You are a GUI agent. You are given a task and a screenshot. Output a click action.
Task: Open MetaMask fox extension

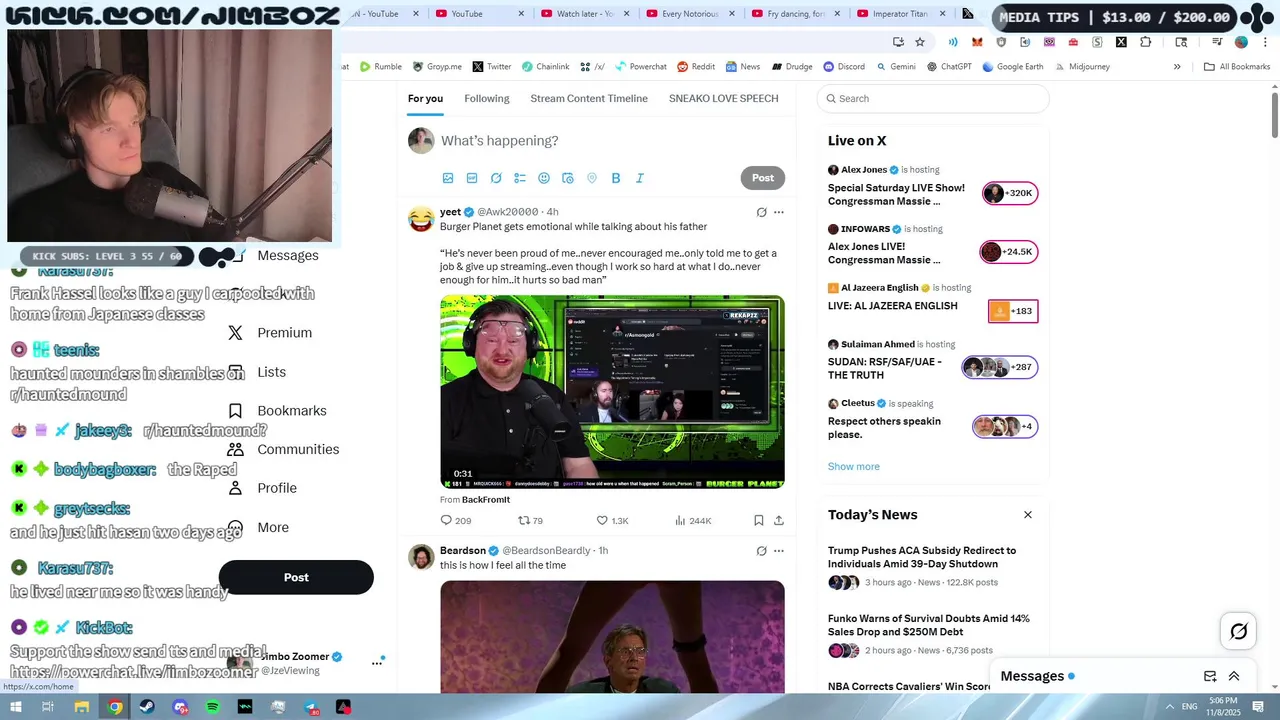pos(977,42)
